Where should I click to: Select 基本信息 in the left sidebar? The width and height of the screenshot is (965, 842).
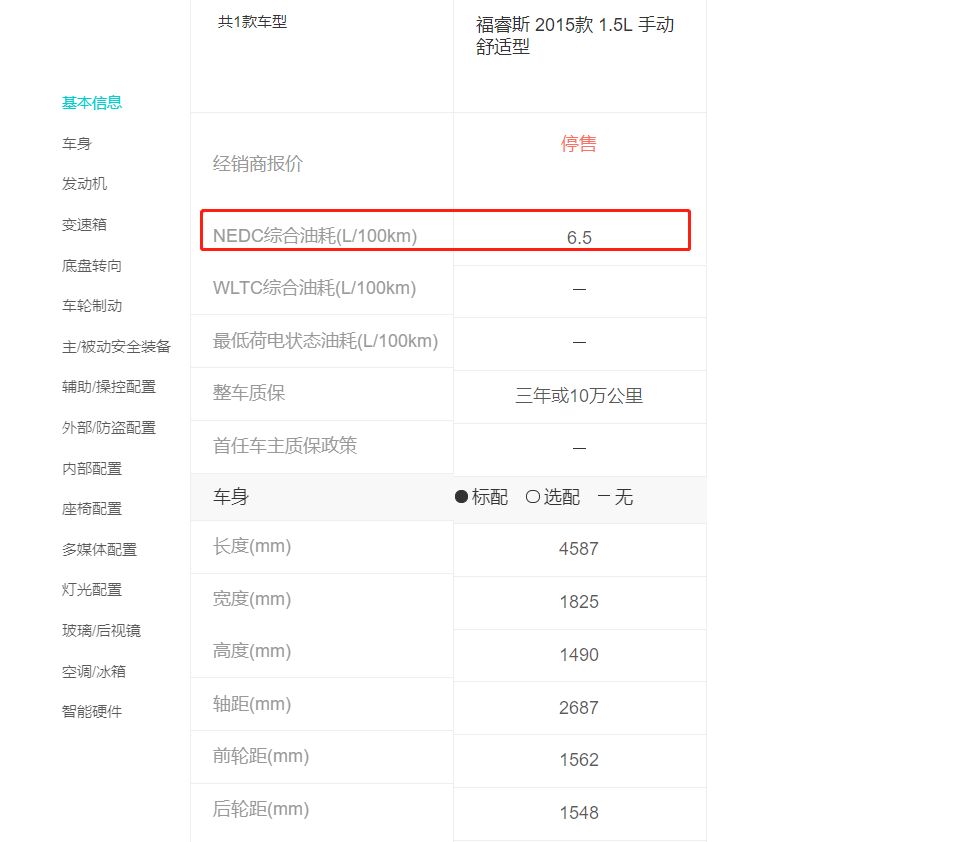[92, 102]
